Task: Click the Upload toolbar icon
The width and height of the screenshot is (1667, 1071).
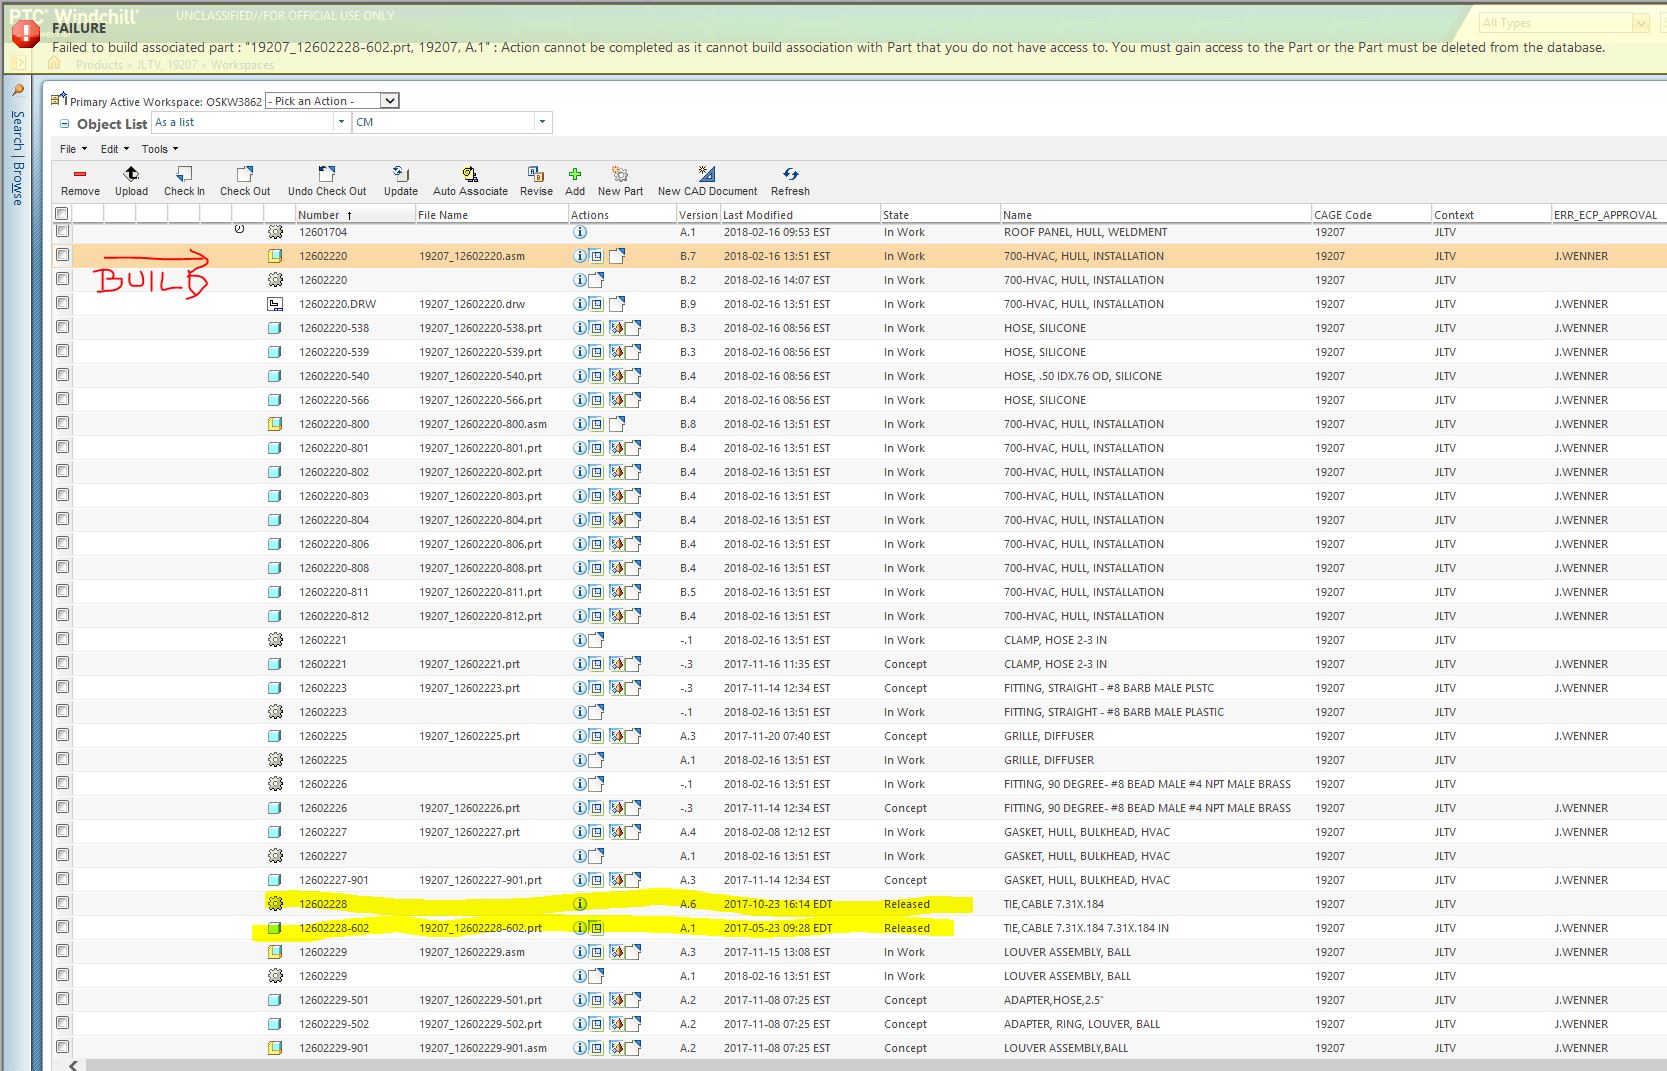Action: tap(131, 175)
